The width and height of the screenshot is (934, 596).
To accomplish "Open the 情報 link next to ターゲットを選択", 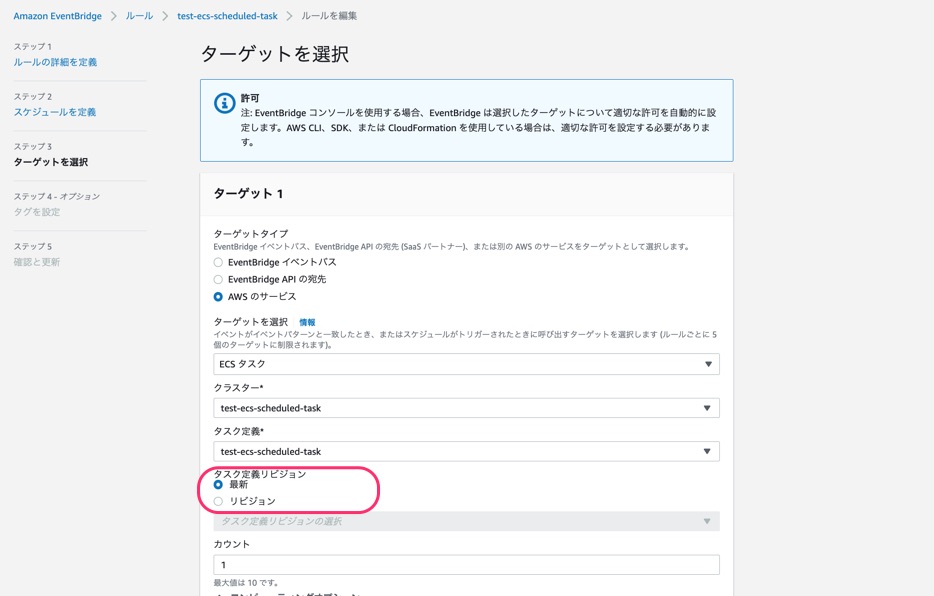I will click(x=307, y=322).
